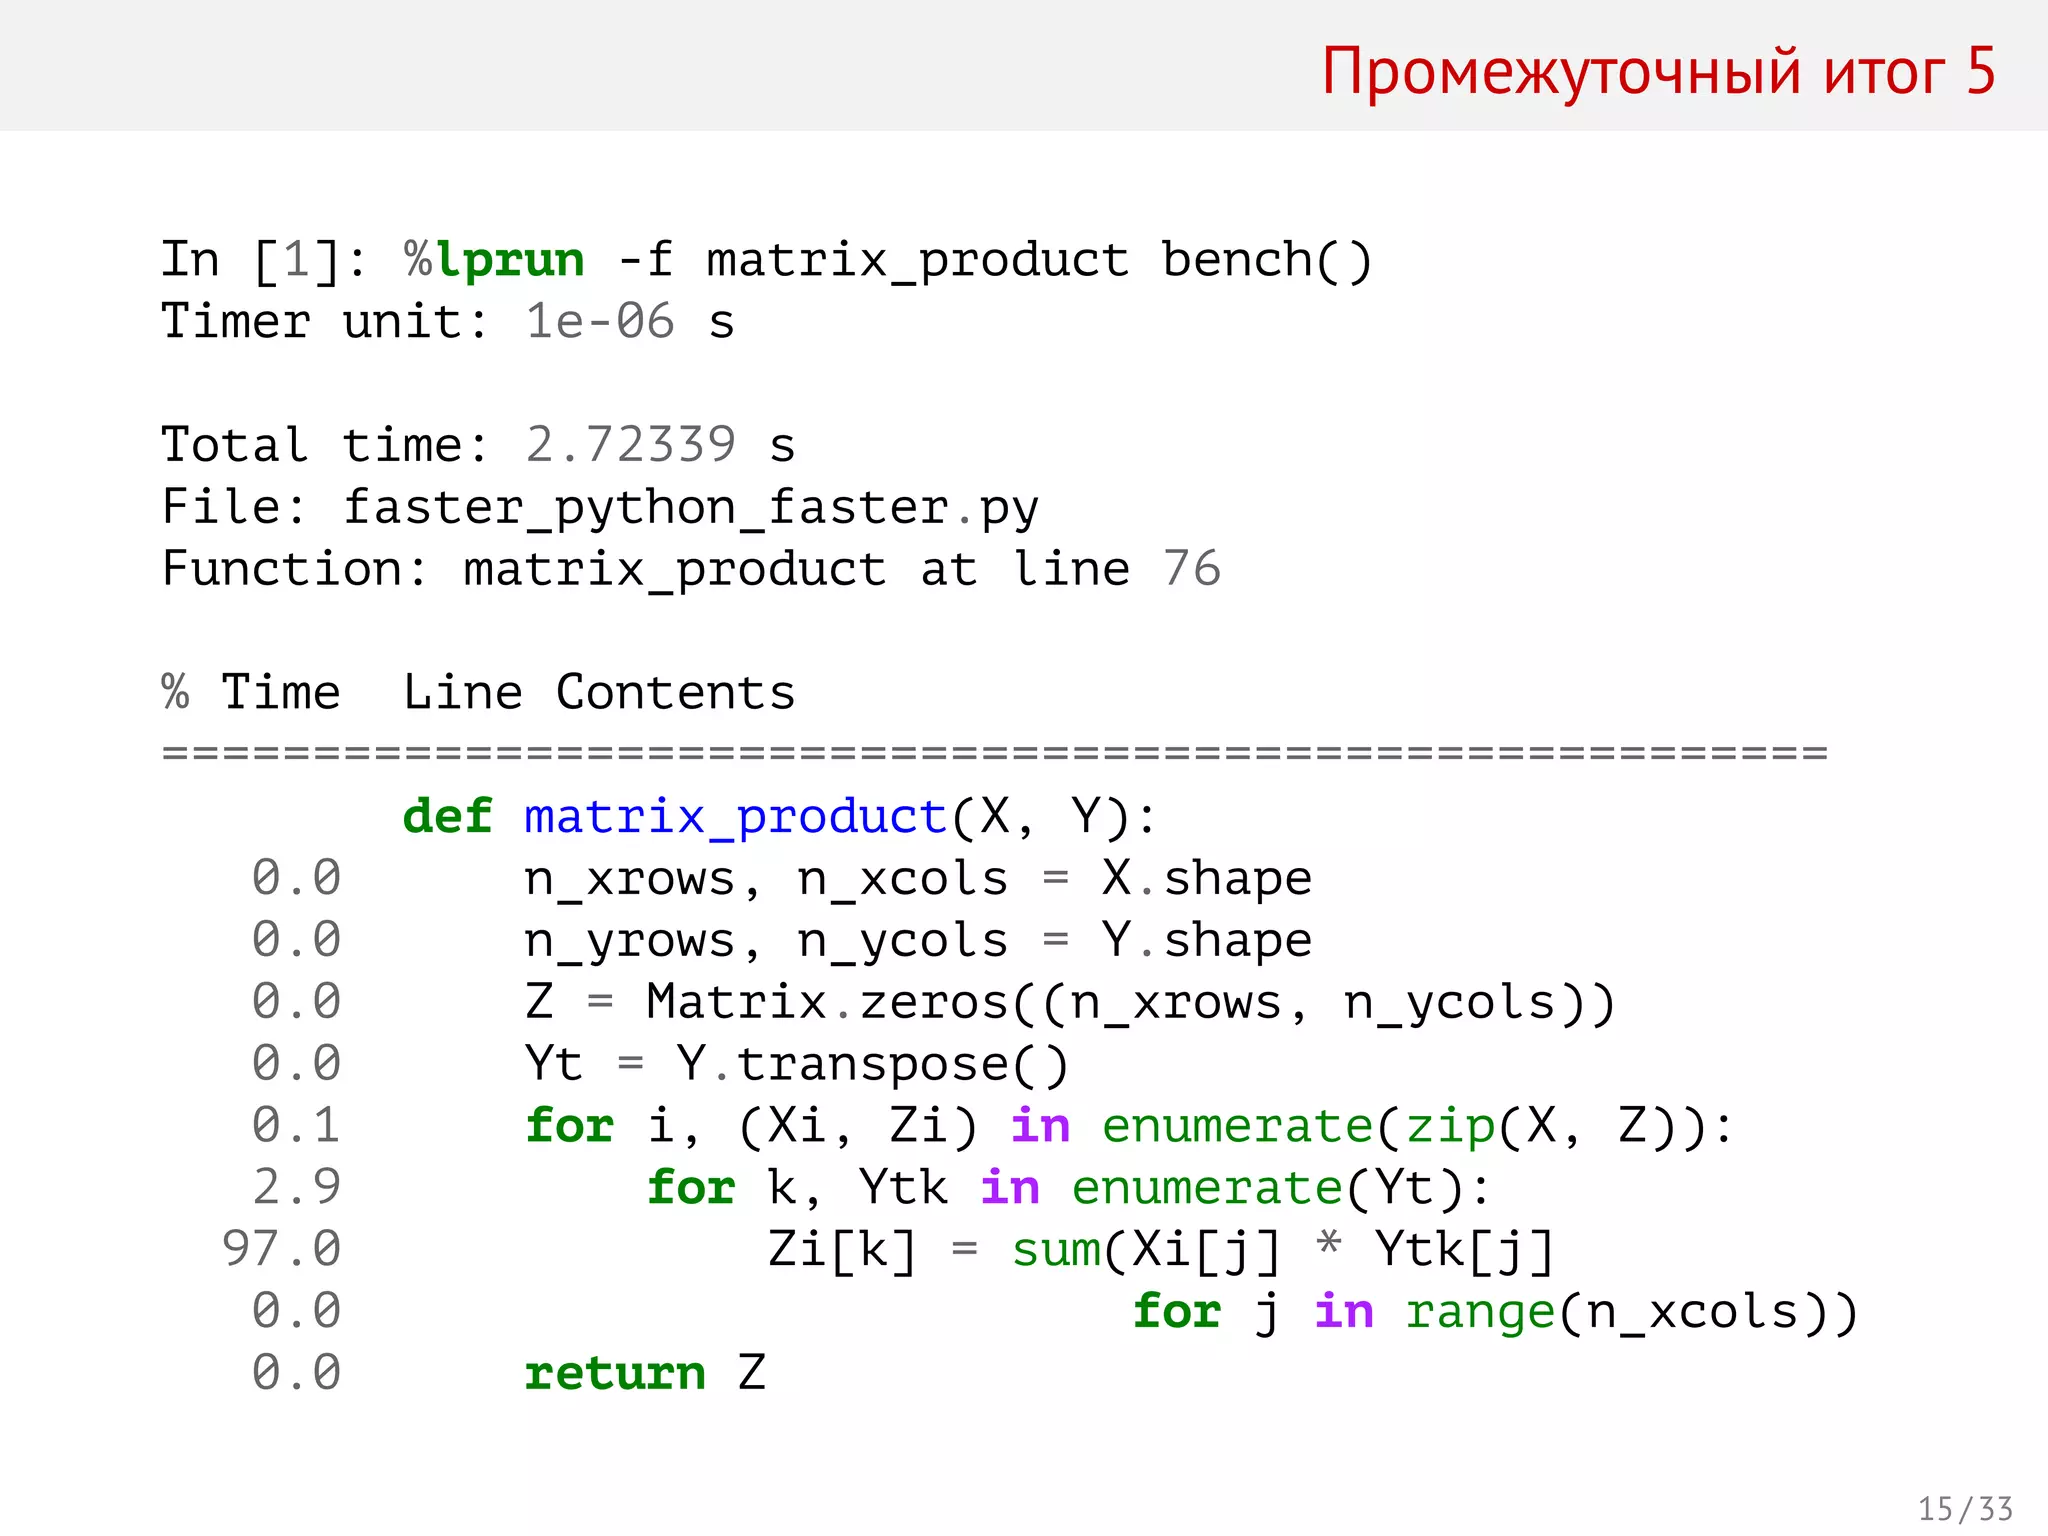Click the 'n_xrows, n_xcols = X.shape' line

(918, 880)
